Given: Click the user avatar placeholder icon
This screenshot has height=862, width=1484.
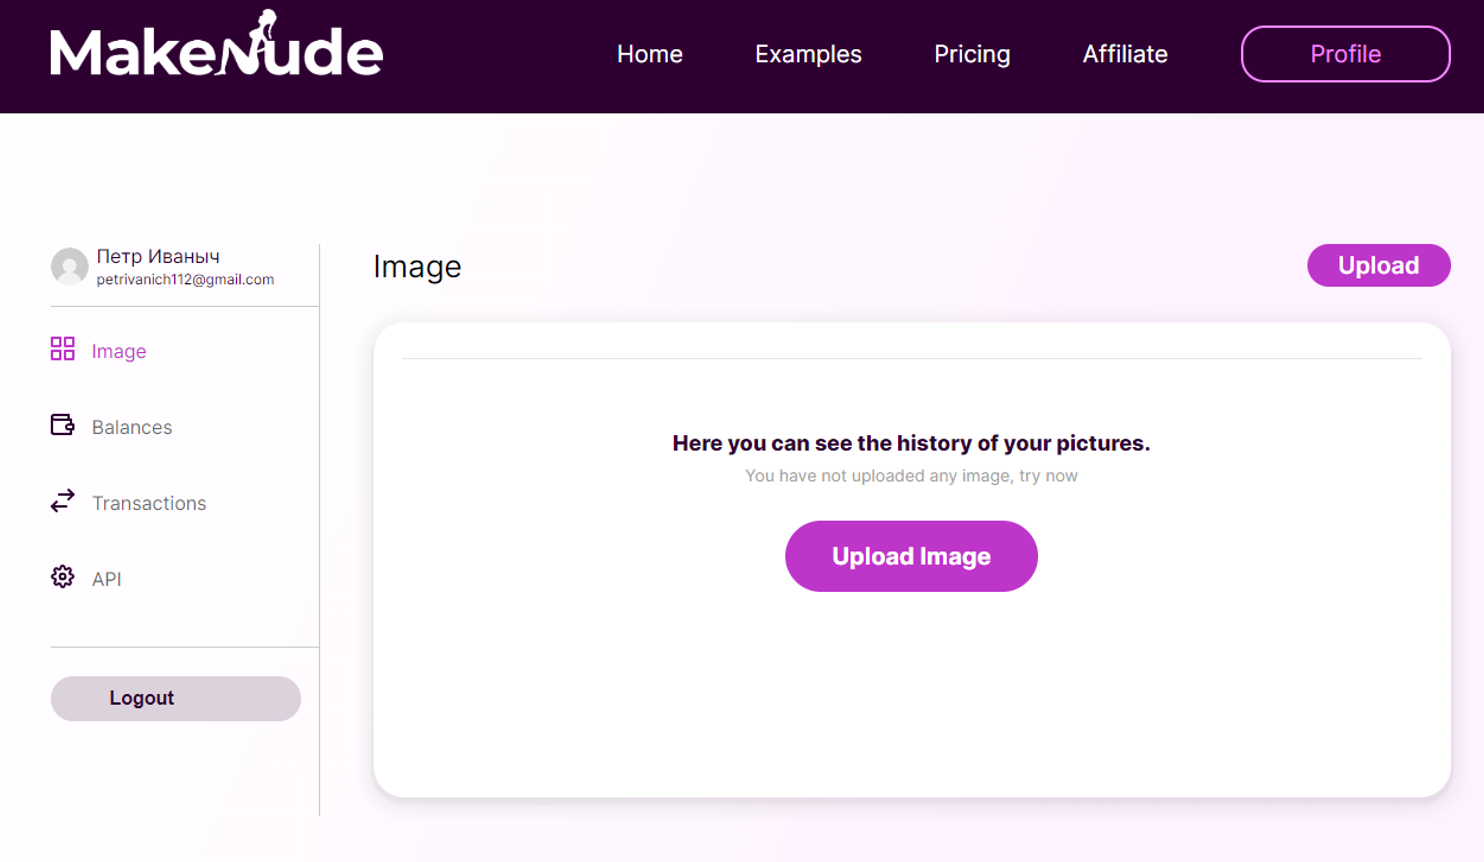Looking at the screenshot, I should click(x=70, y=267).
